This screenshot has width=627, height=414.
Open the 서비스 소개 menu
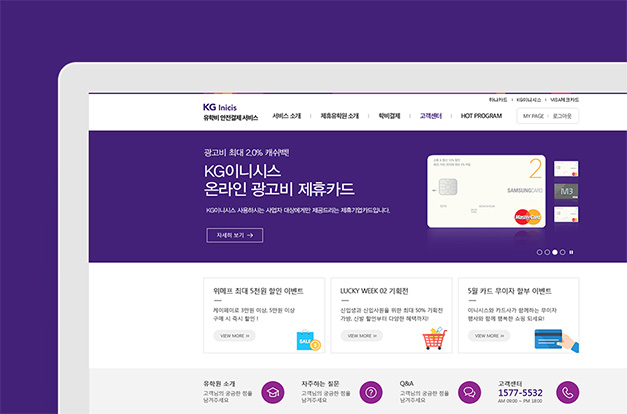[286, 116]
